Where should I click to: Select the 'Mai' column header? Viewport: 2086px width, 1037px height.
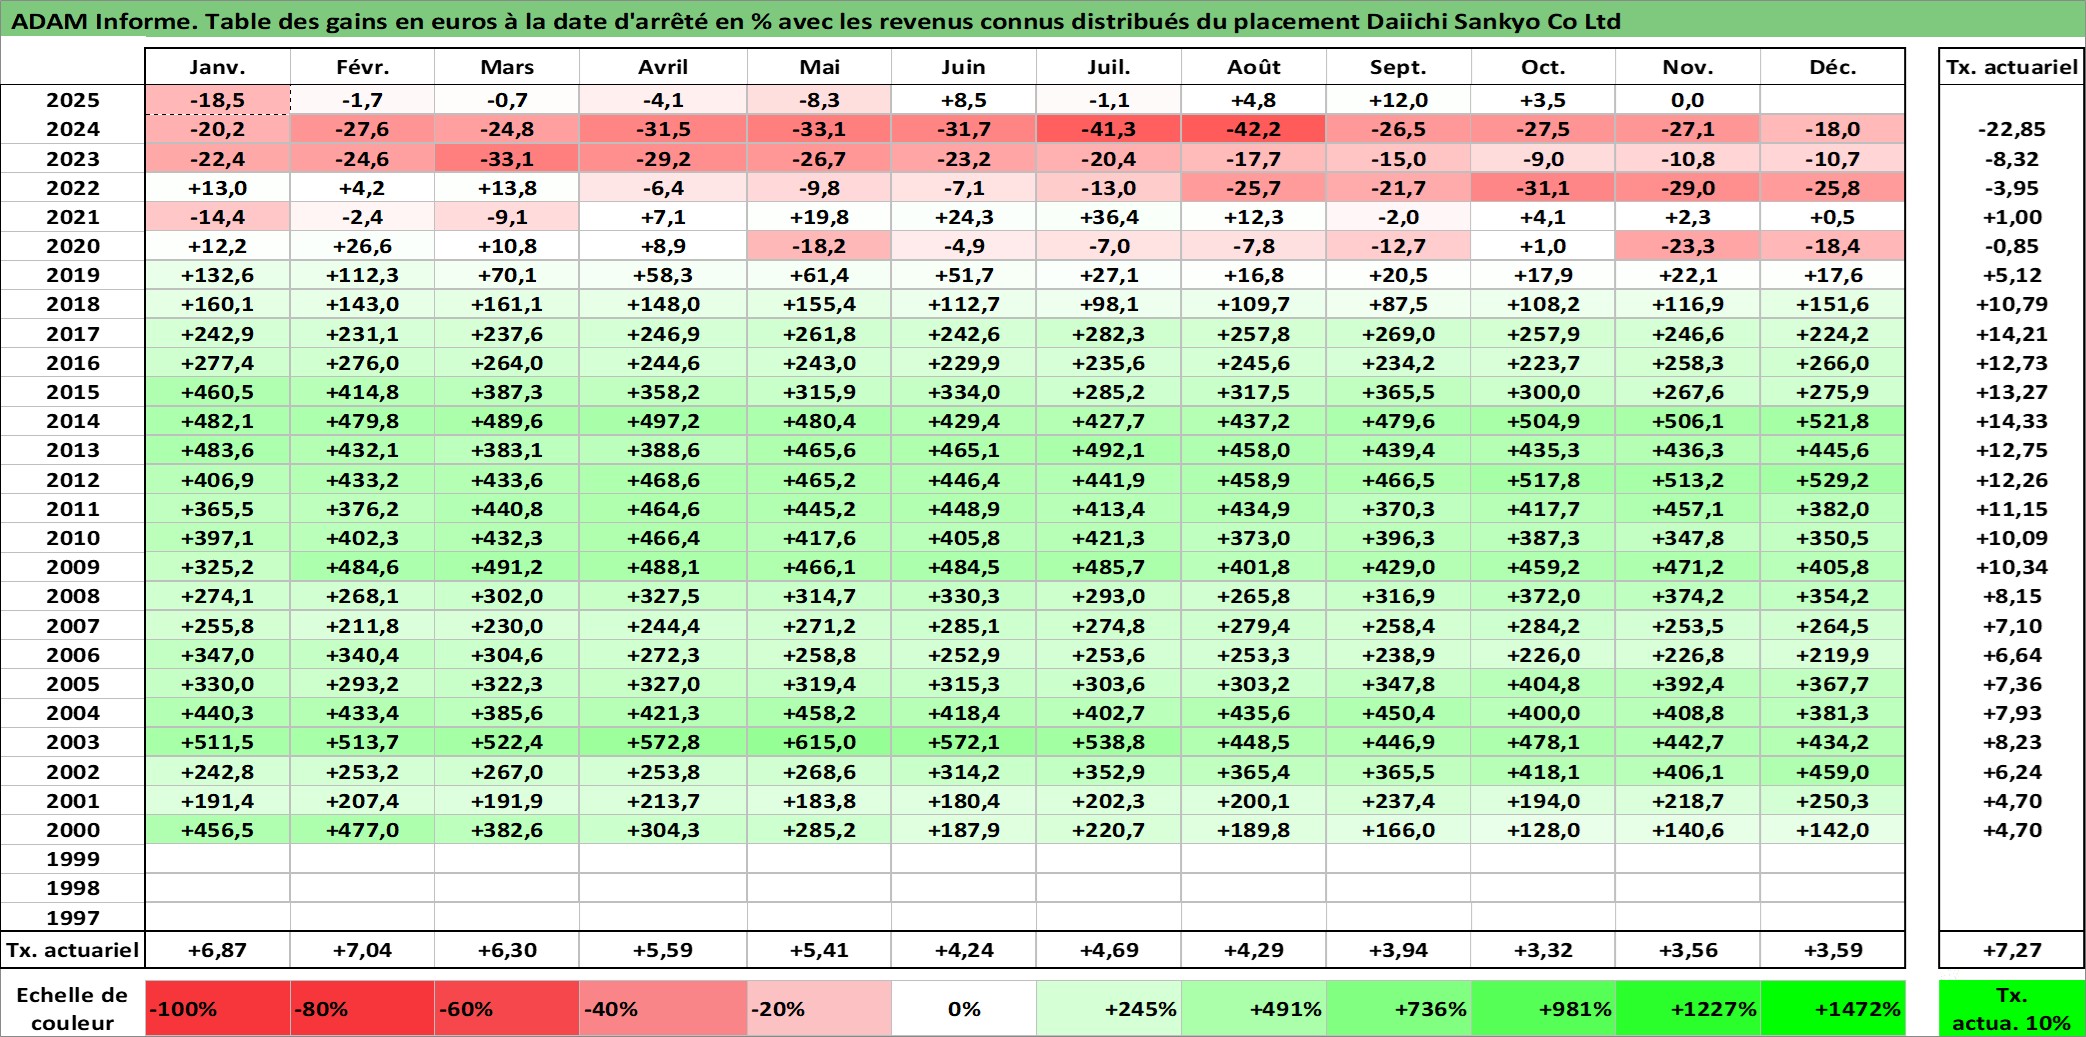click(x=819, y=67)
